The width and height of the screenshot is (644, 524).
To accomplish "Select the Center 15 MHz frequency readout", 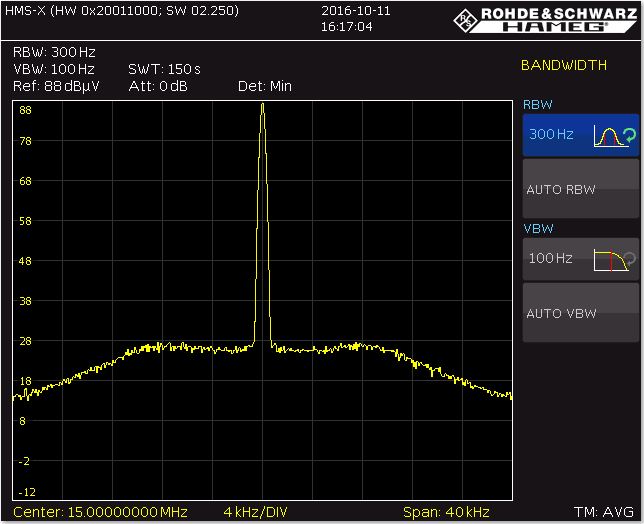I will point(101,512).
